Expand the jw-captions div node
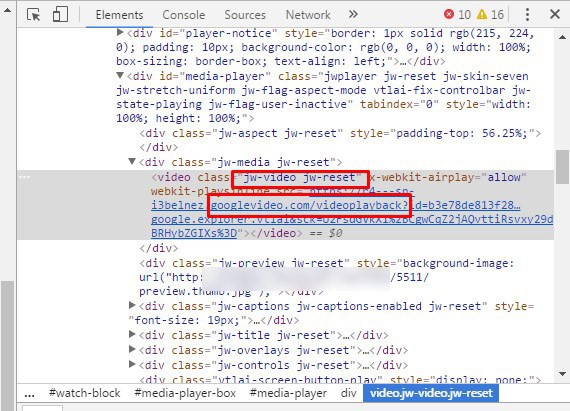The height and width of the screenshot is (411, 570). [132, 305]
